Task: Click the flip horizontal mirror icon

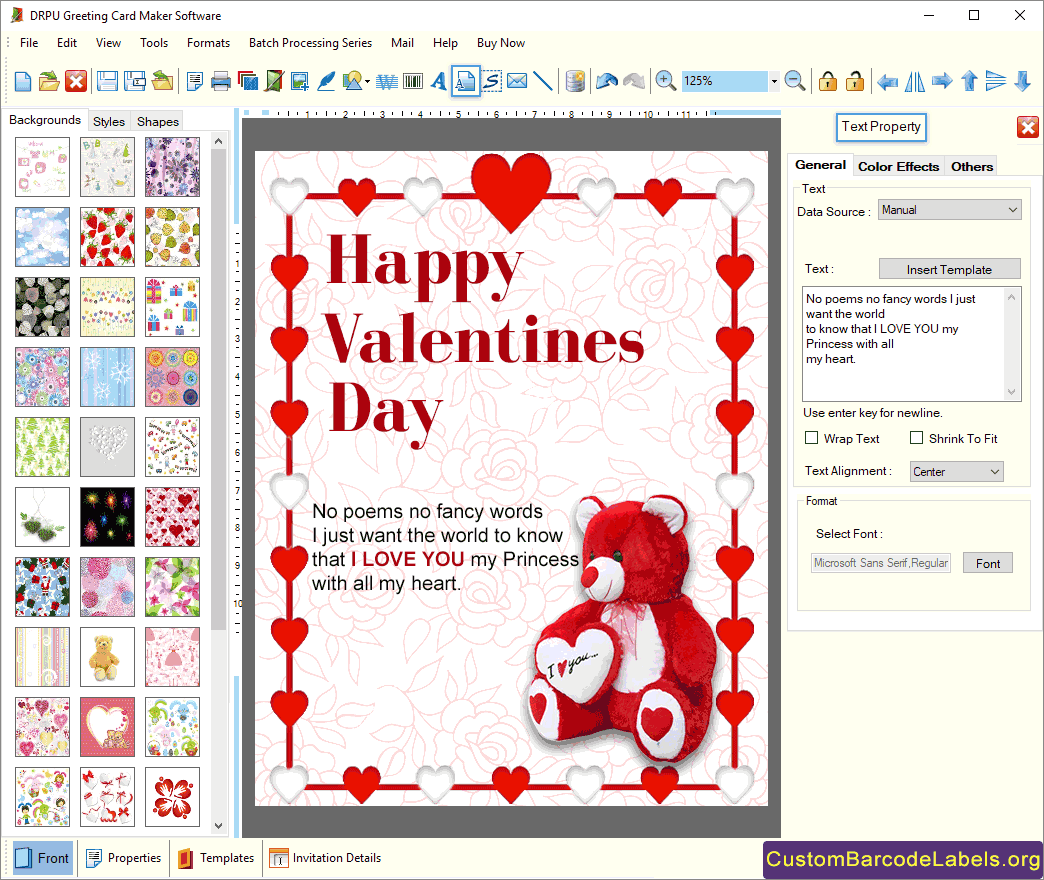Action: (x=915, y=81)
